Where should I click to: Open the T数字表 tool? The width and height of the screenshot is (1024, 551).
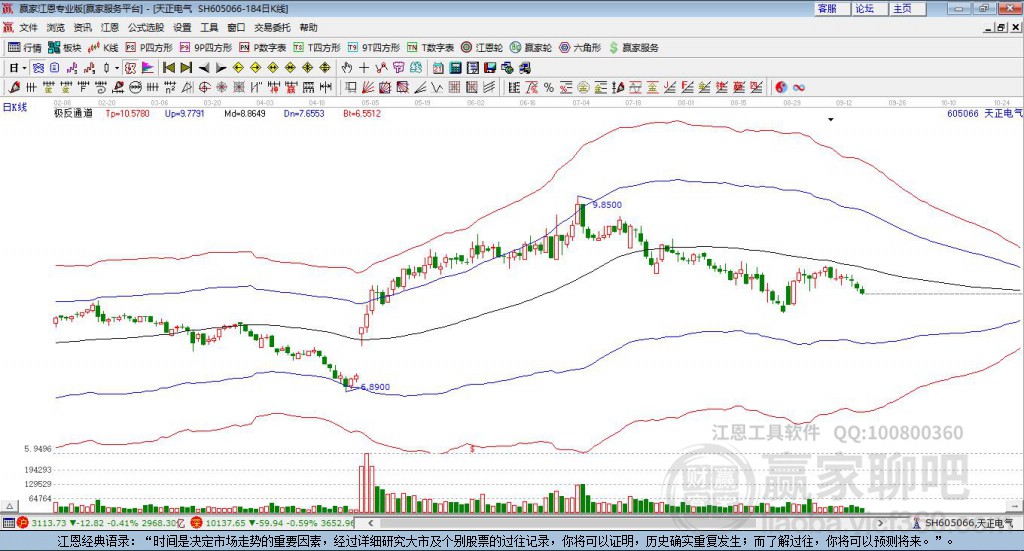(430, 48)
